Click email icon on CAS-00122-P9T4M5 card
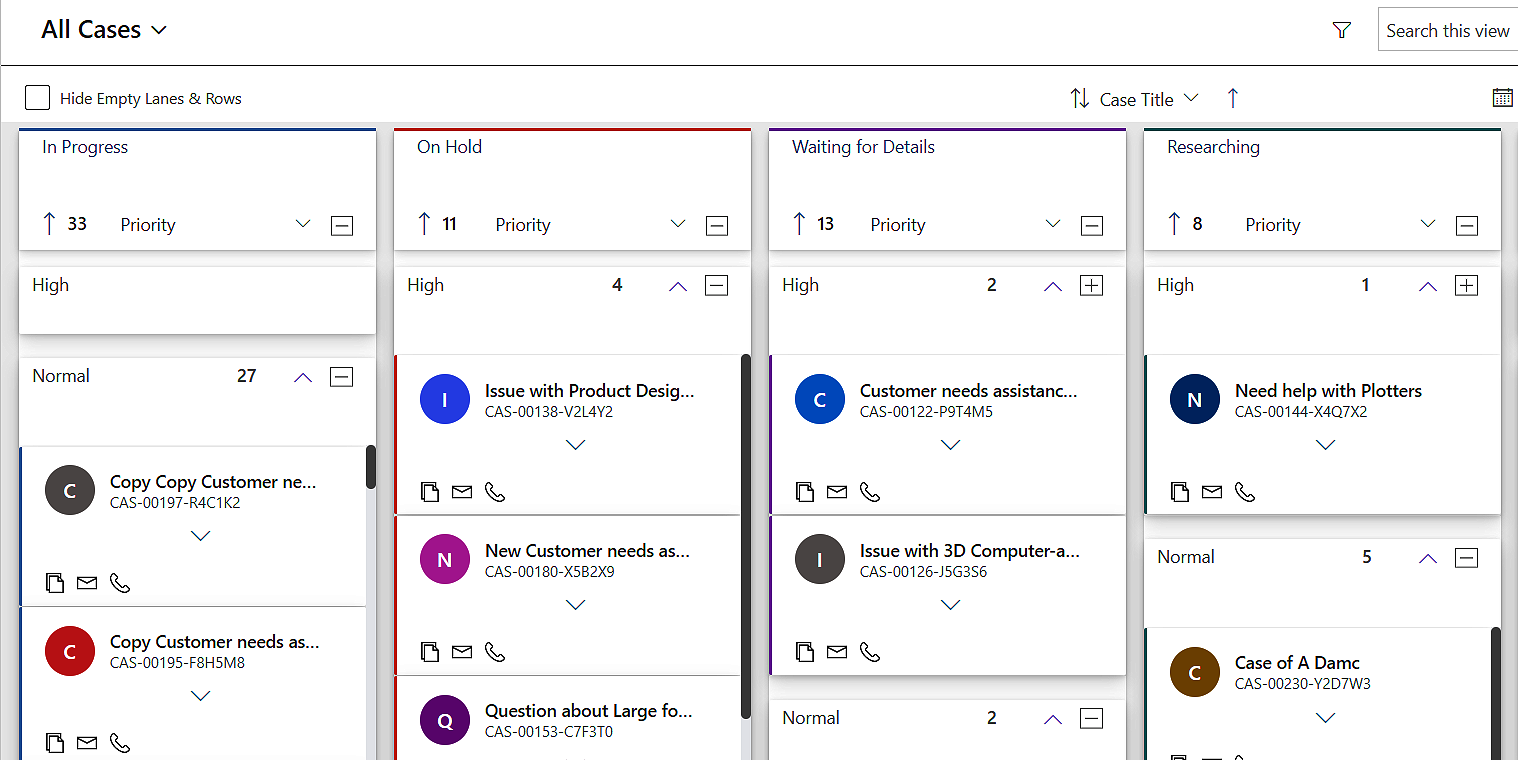 tap(837, 492)
